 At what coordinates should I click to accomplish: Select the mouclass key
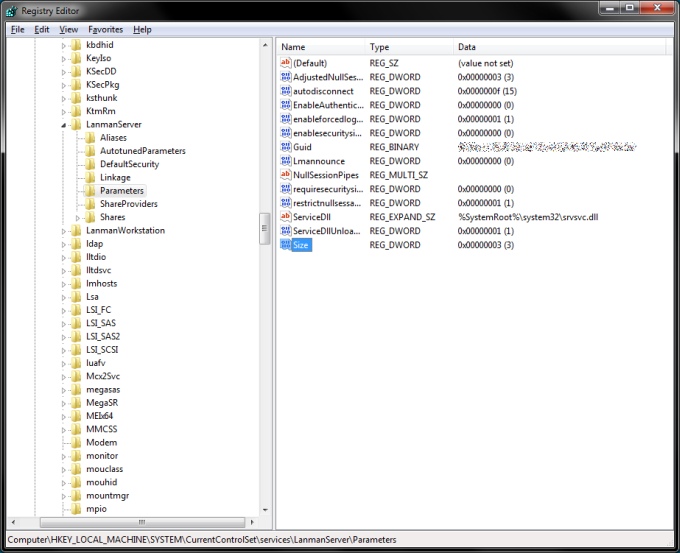pyautogui.click(x=105, y=469)
